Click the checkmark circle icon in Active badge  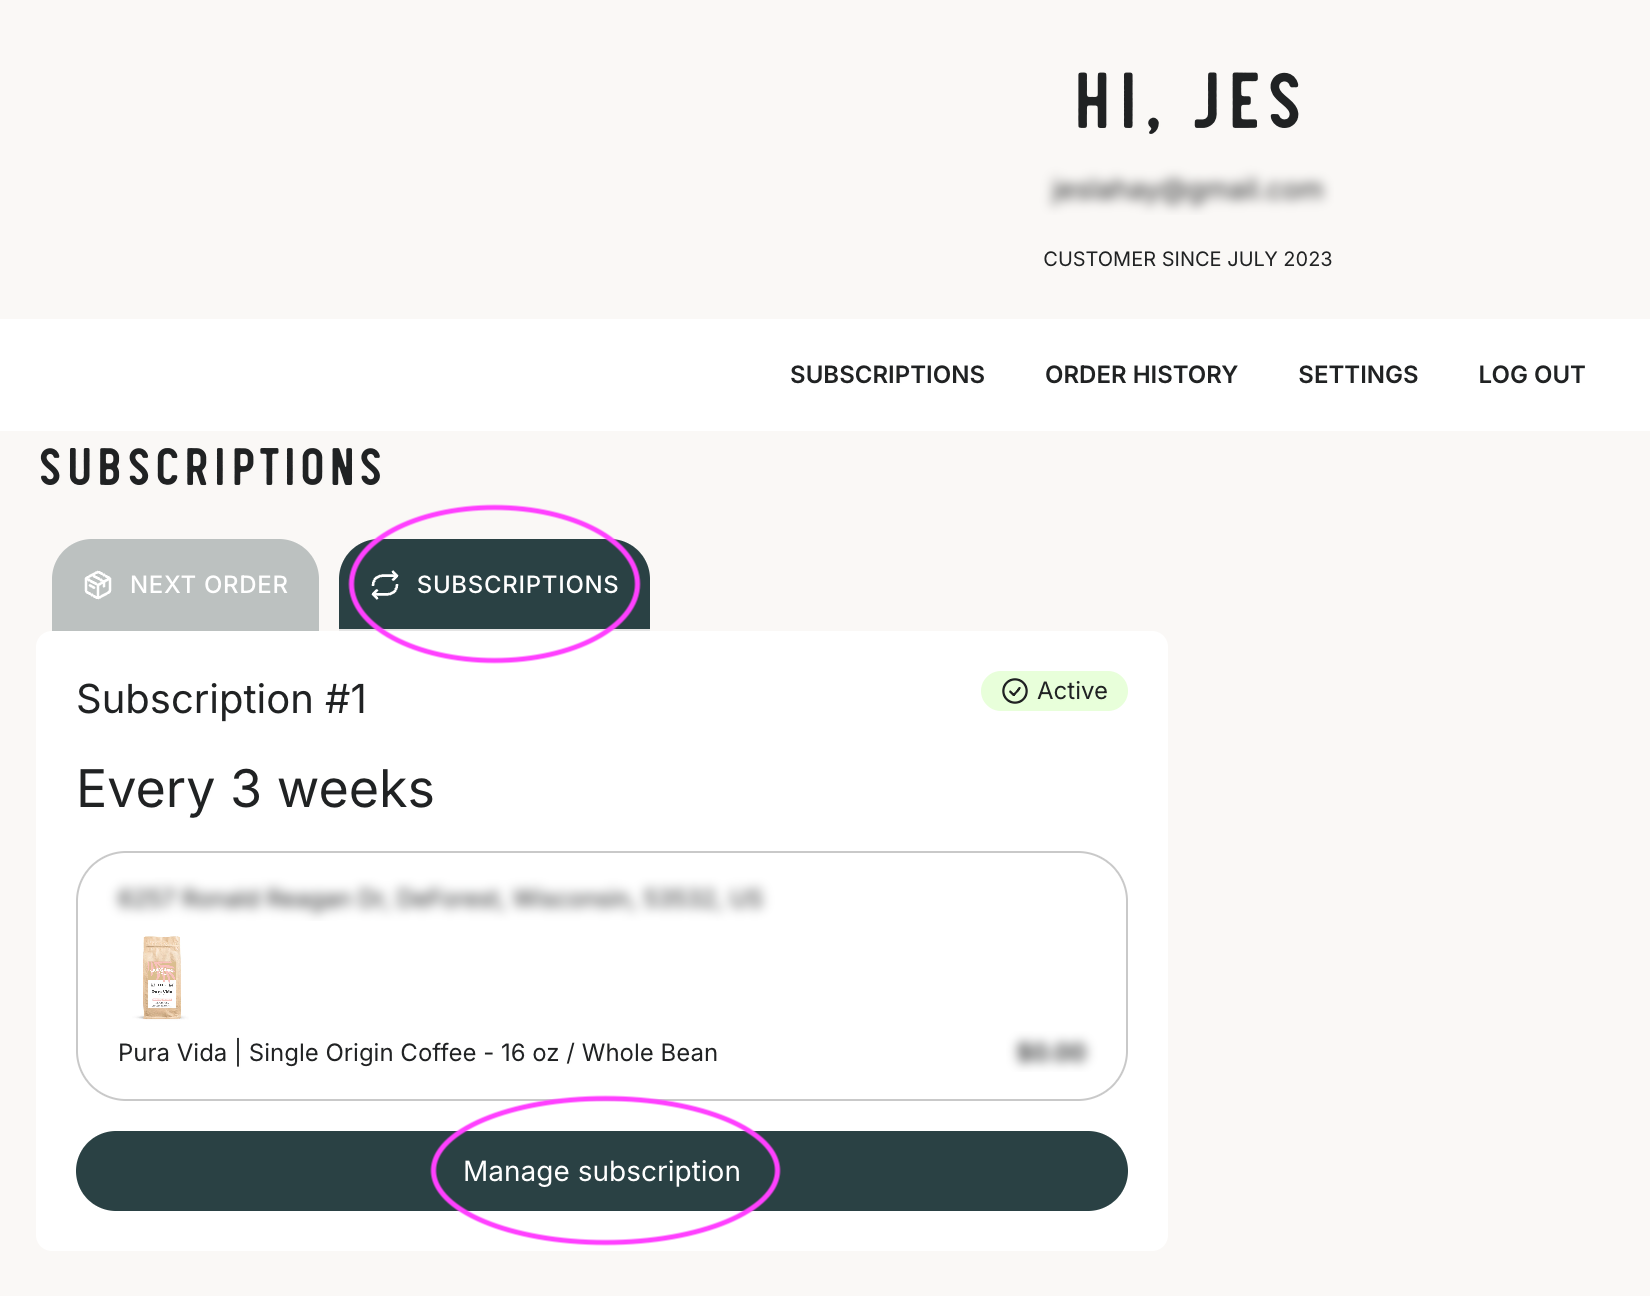(1015, 691)
